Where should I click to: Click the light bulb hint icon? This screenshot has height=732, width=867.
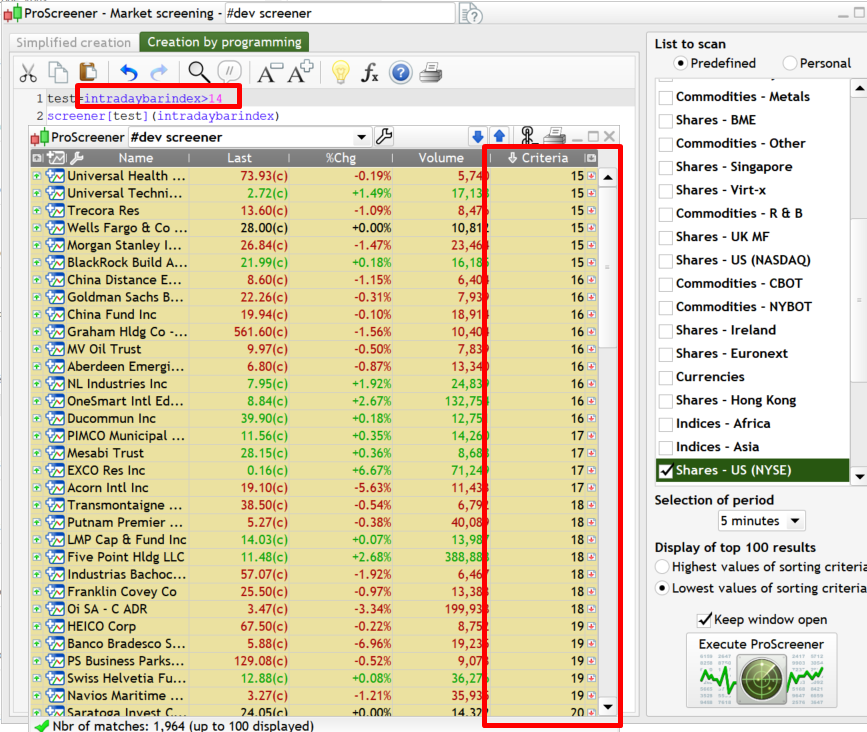tap(341, 72)
